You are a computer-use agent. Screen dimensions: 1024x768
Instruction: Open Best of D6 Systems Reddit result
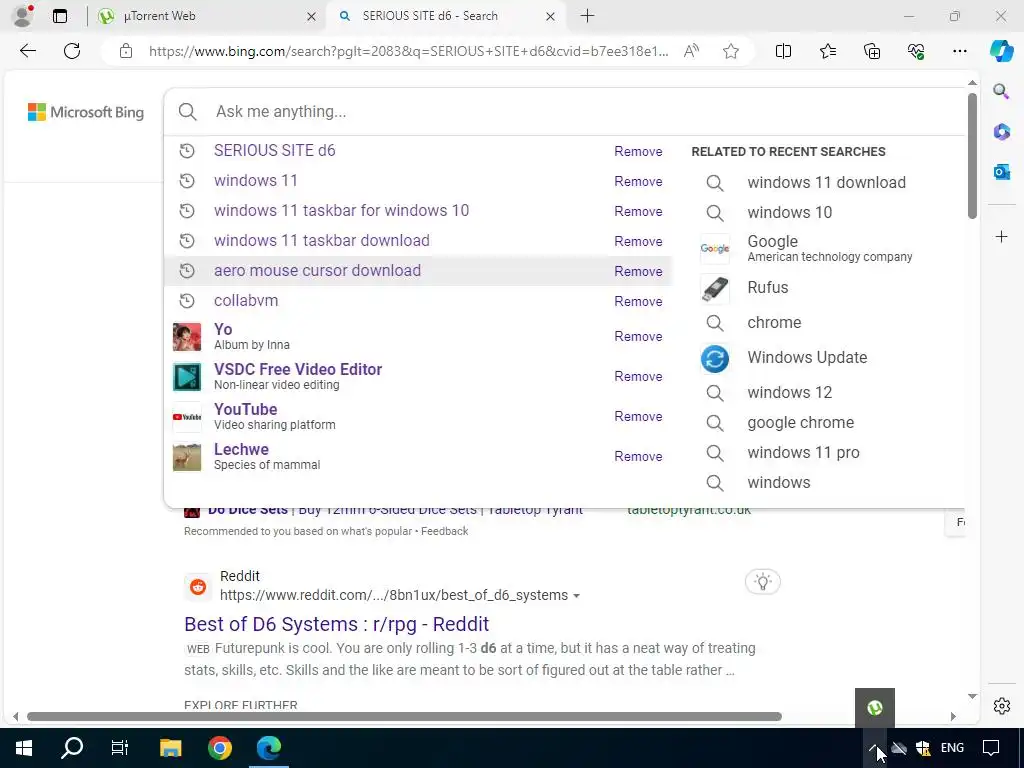coord(336,624)
